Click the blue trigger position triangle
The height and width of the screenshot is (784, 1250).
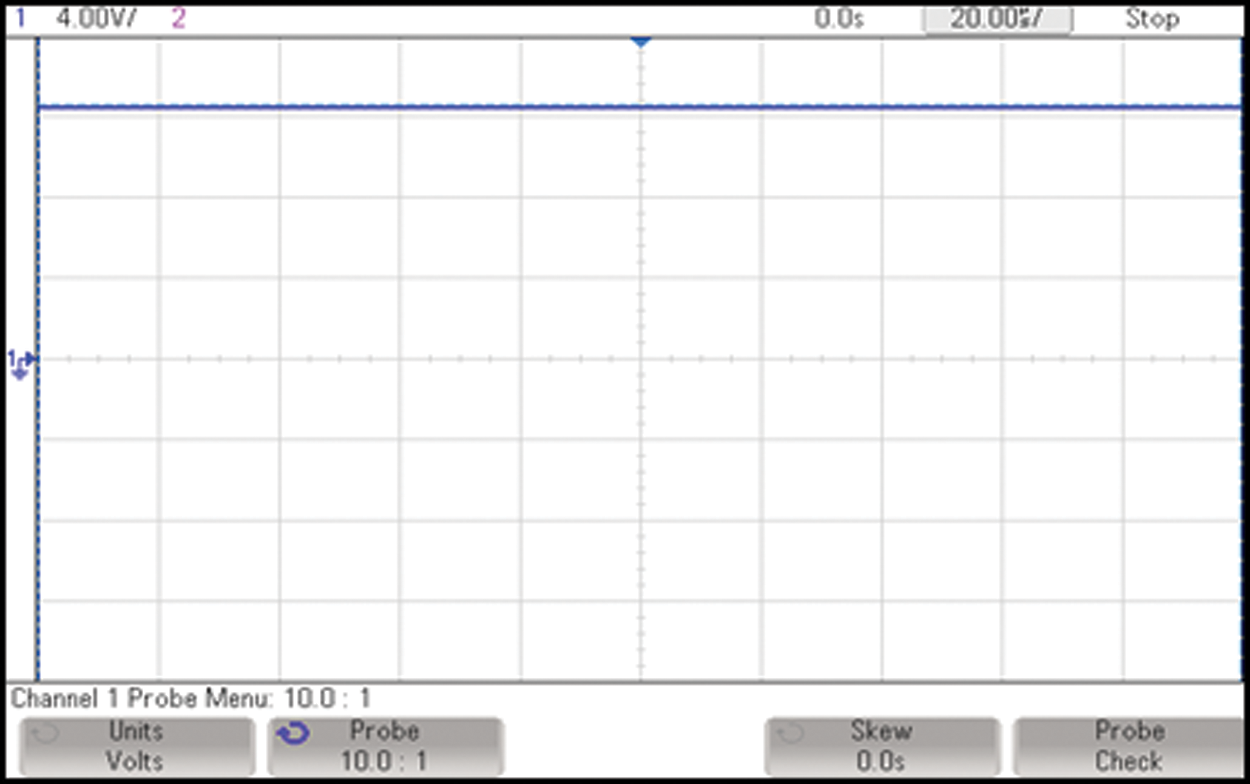pyautogui.click(x=641, y=42)
